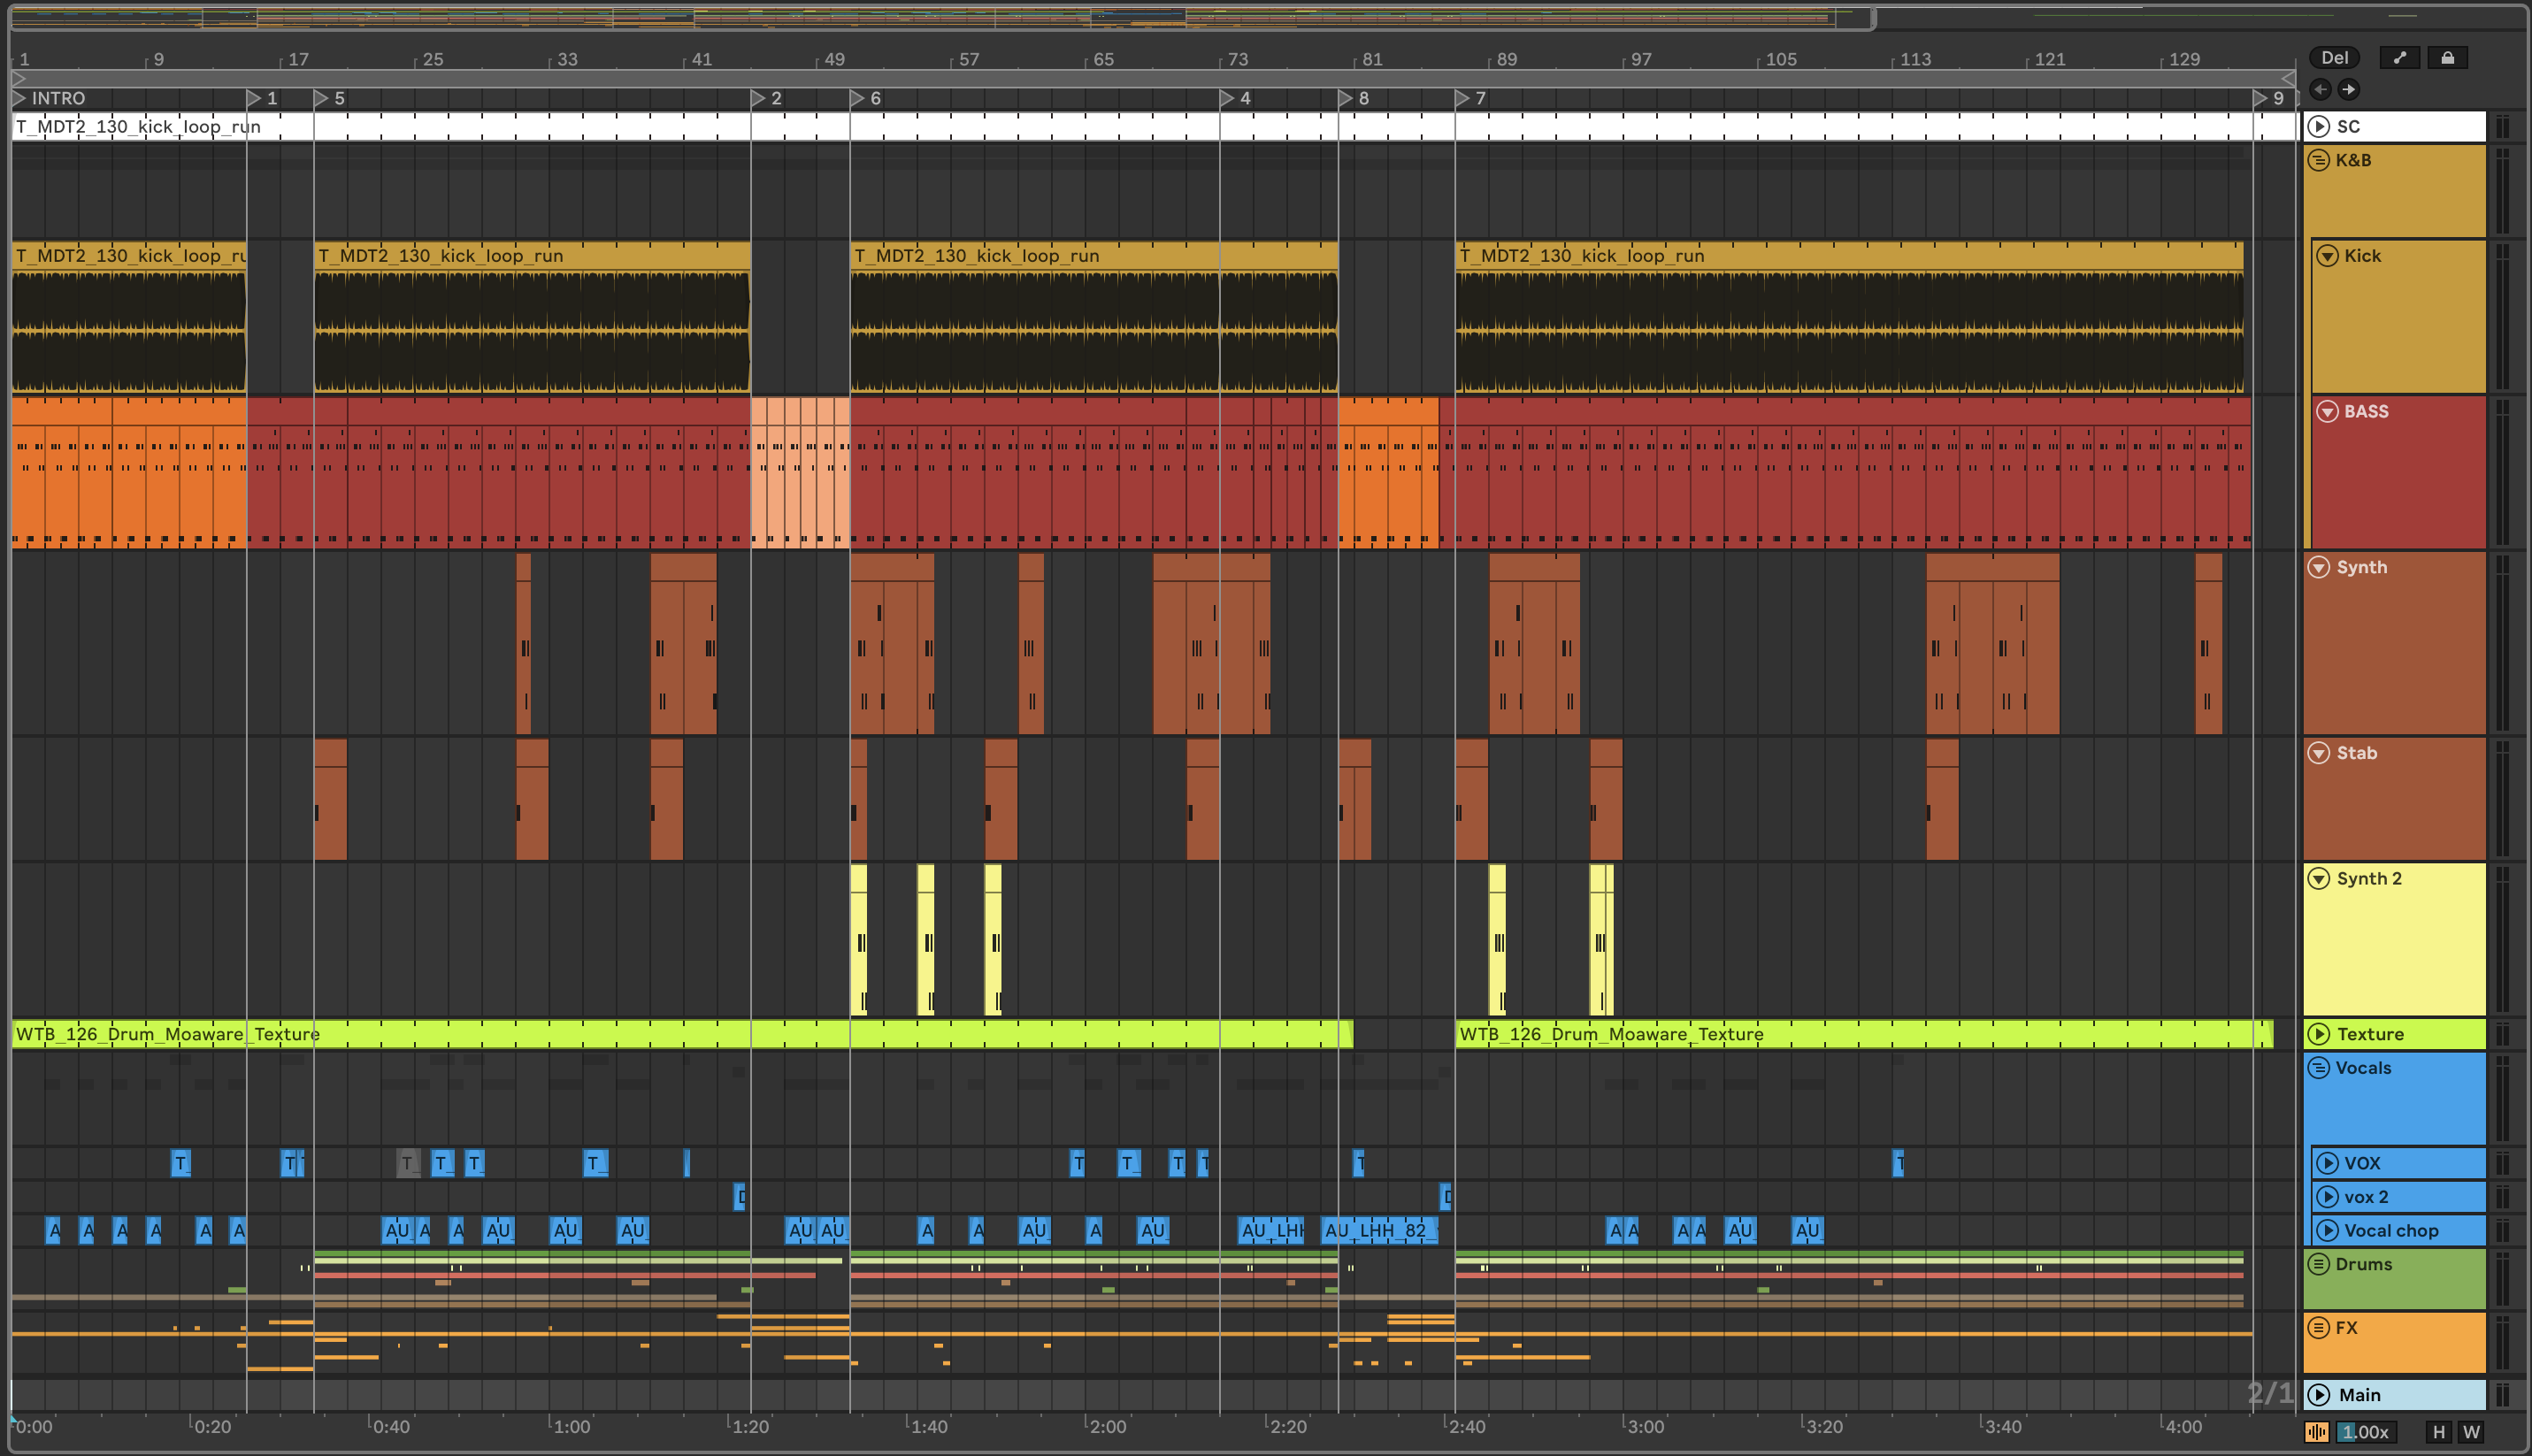Viewport: 2532px width, 1456px height.
Task: Click the Del locator button
Action: coord(2334,58)
